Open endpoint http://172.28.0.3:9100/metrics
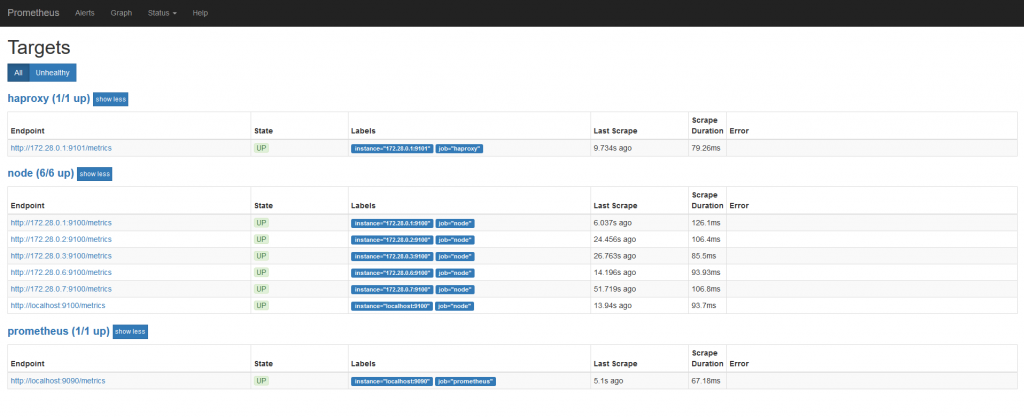1024x417 pixels. 61,256
